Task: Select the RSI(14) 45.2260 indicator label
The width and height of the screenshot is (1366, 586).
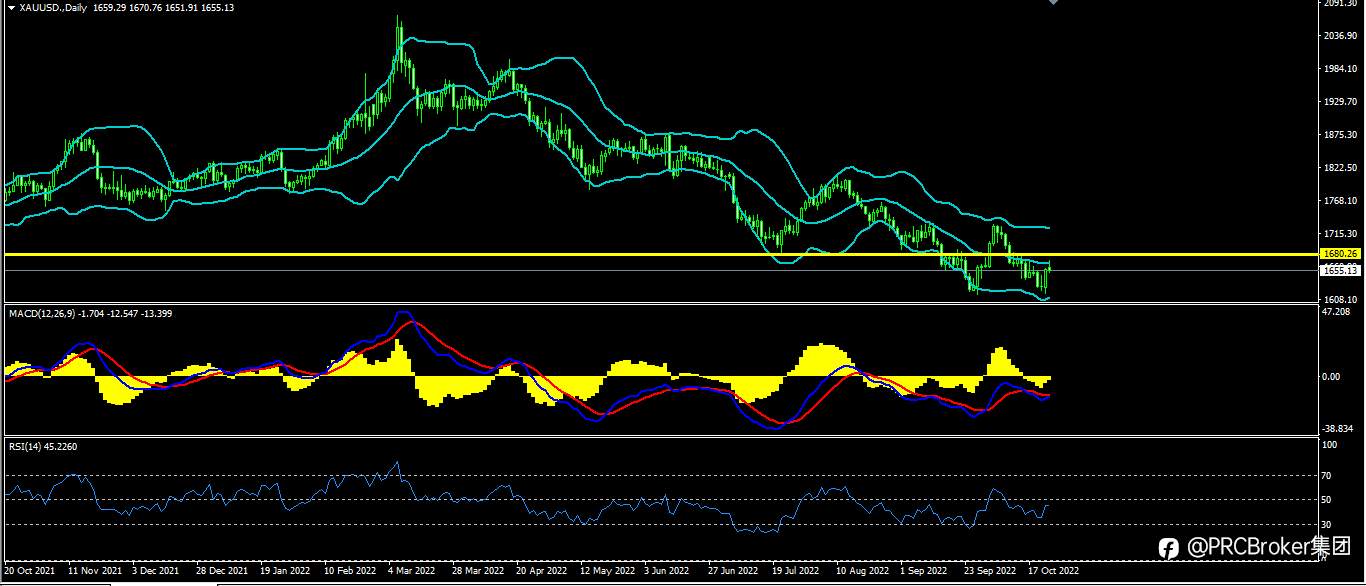Action: click(x=43, y=446)
